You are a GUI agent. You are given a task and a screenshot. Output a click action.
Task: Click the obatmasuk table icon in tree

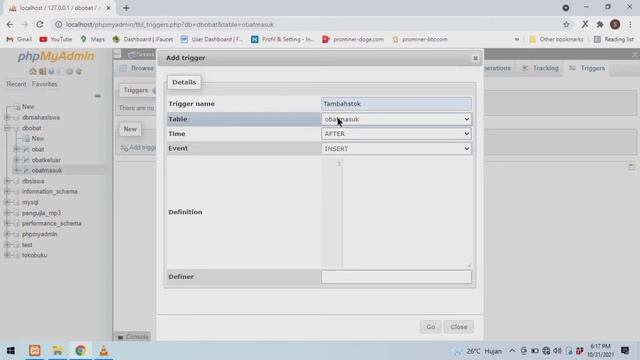[x=26, y=171]
